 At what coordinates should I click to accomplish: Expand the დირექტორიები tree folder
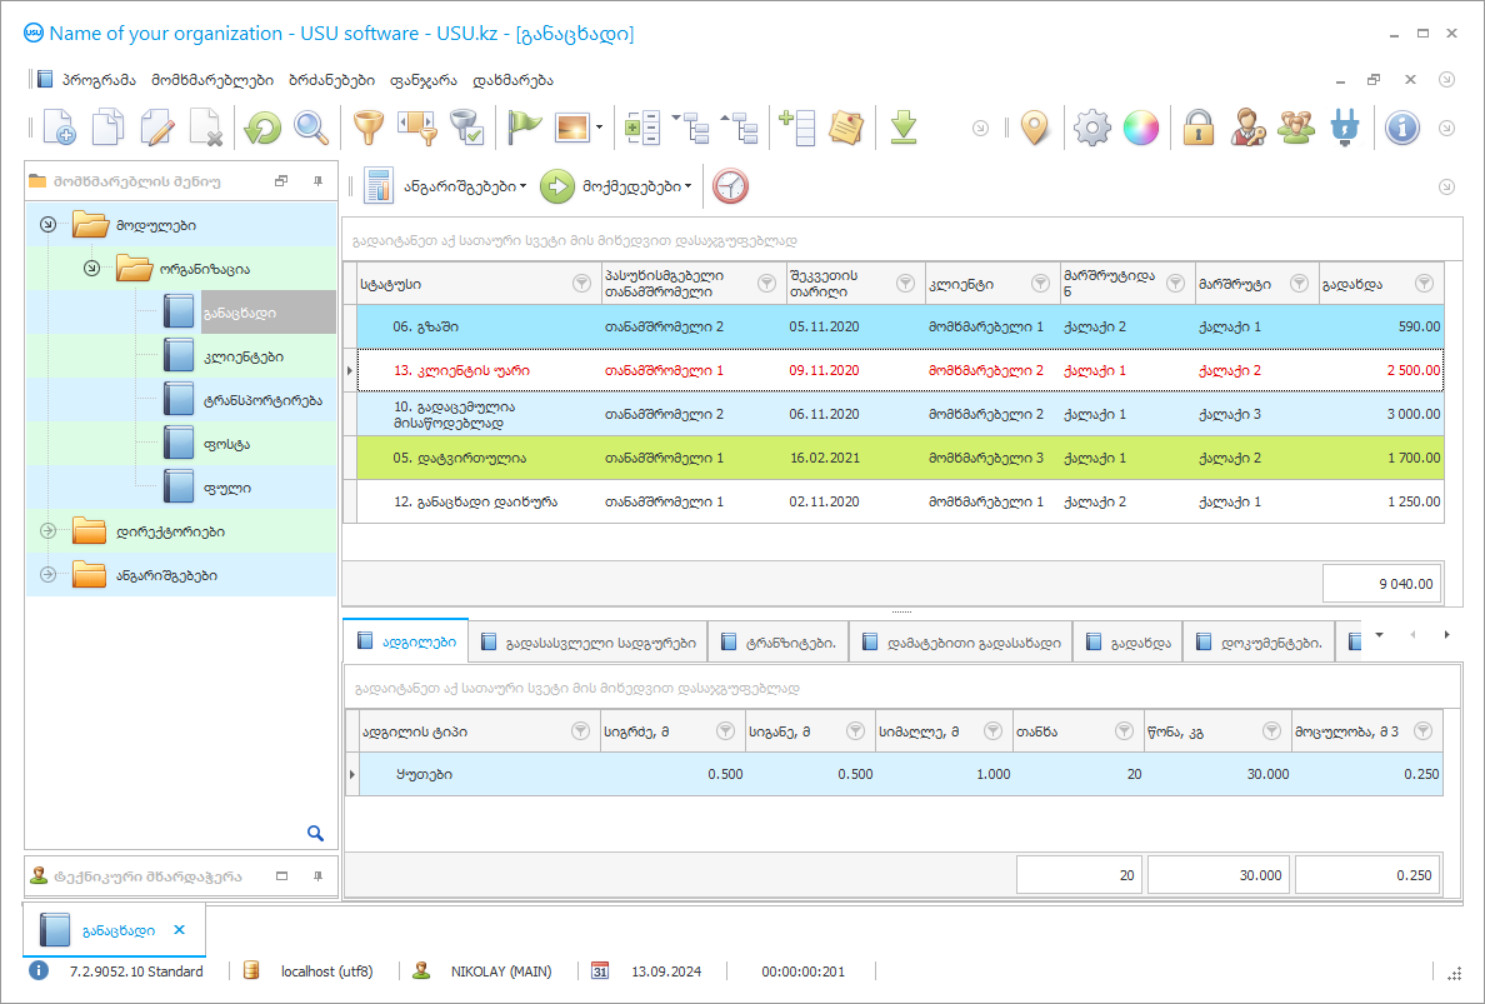pyautogui.click(x=48, y=531)
